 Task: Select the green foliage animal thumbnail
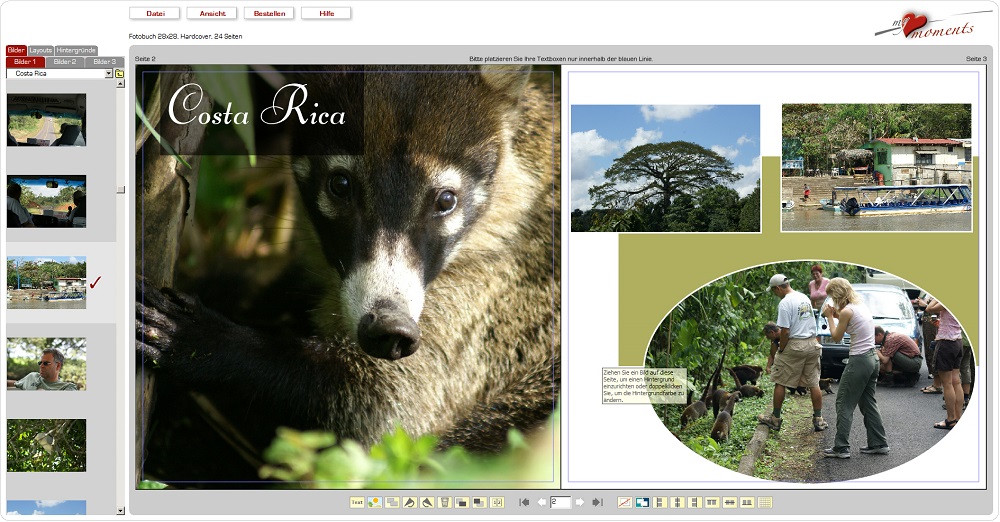(x=47, y=445)
